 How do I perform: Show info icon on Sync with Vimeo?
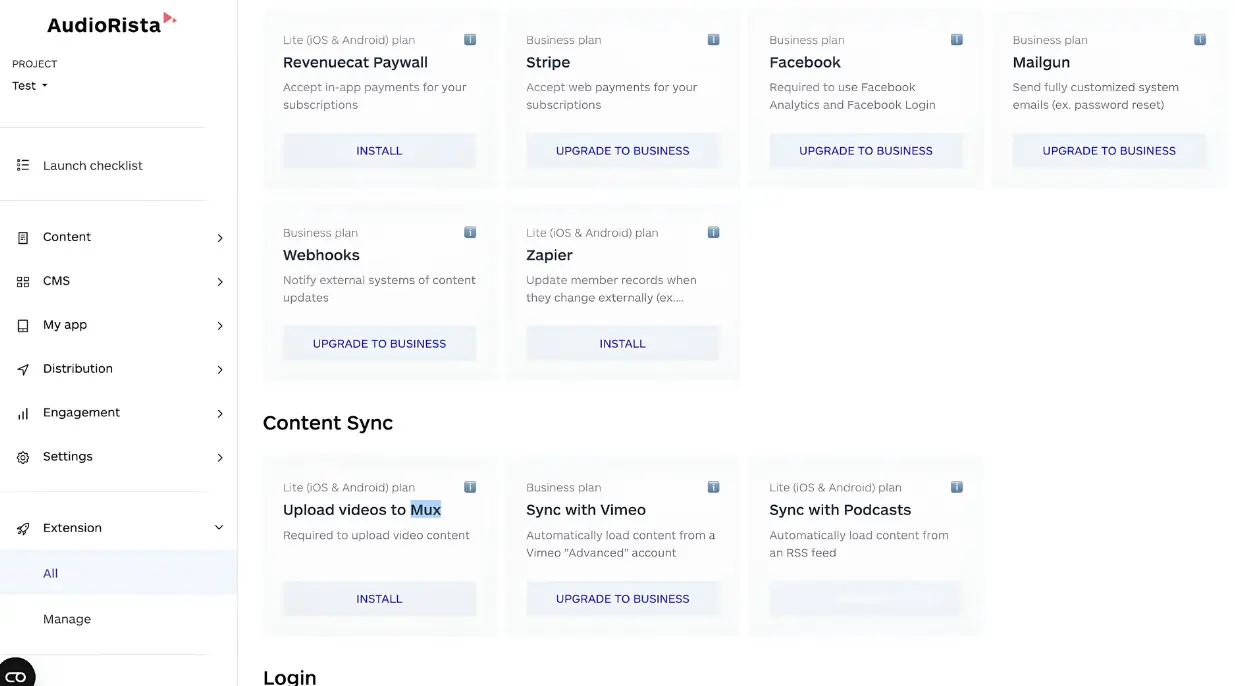coord(713,487)
